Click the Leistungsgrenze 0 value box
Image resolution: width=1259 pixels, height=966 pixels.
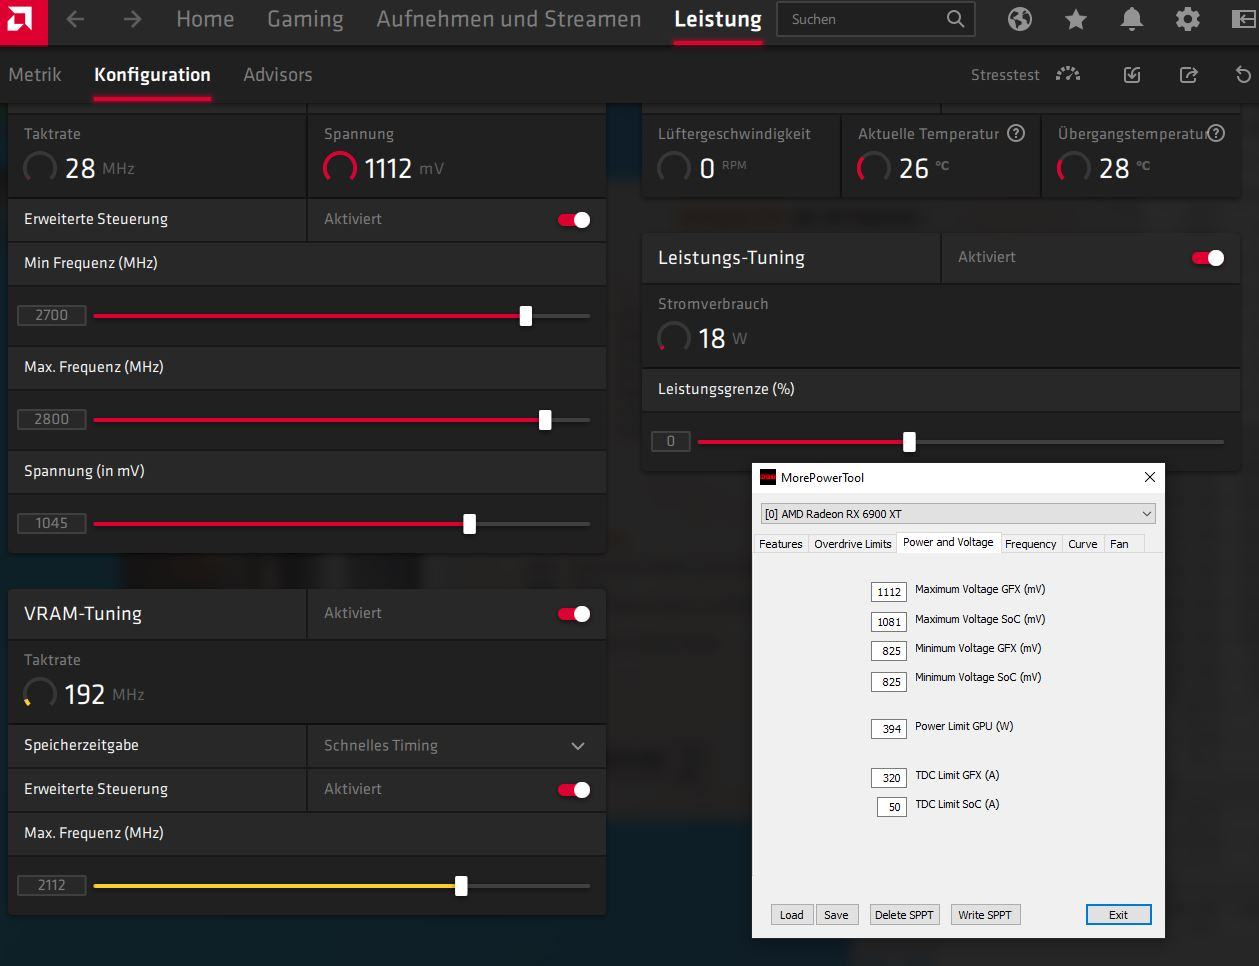click(671, 441)
